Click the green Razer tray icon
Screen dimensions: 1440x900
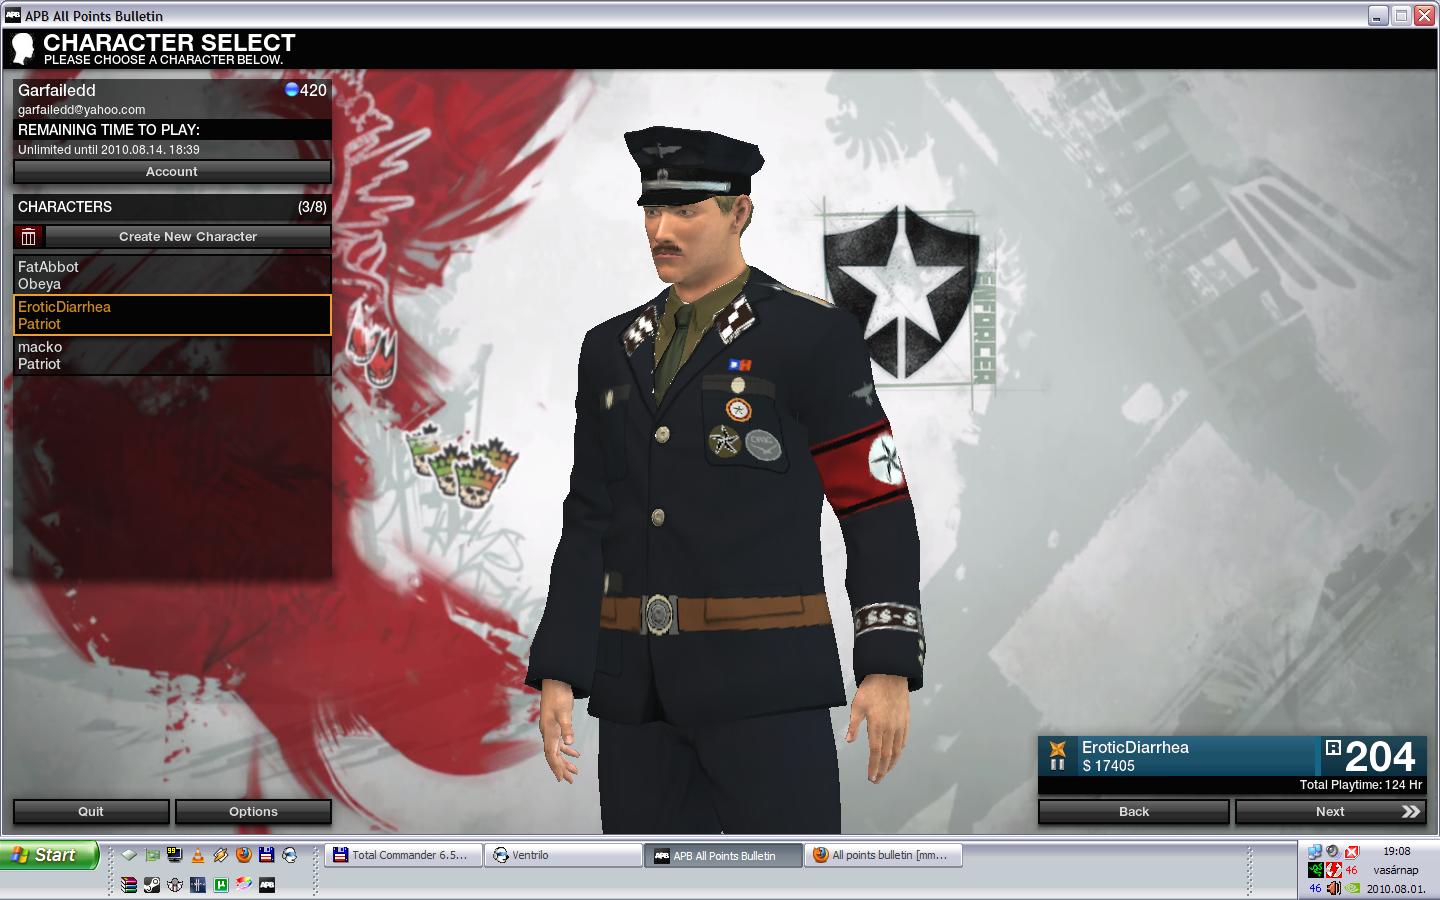click(x=1316, y=870)
